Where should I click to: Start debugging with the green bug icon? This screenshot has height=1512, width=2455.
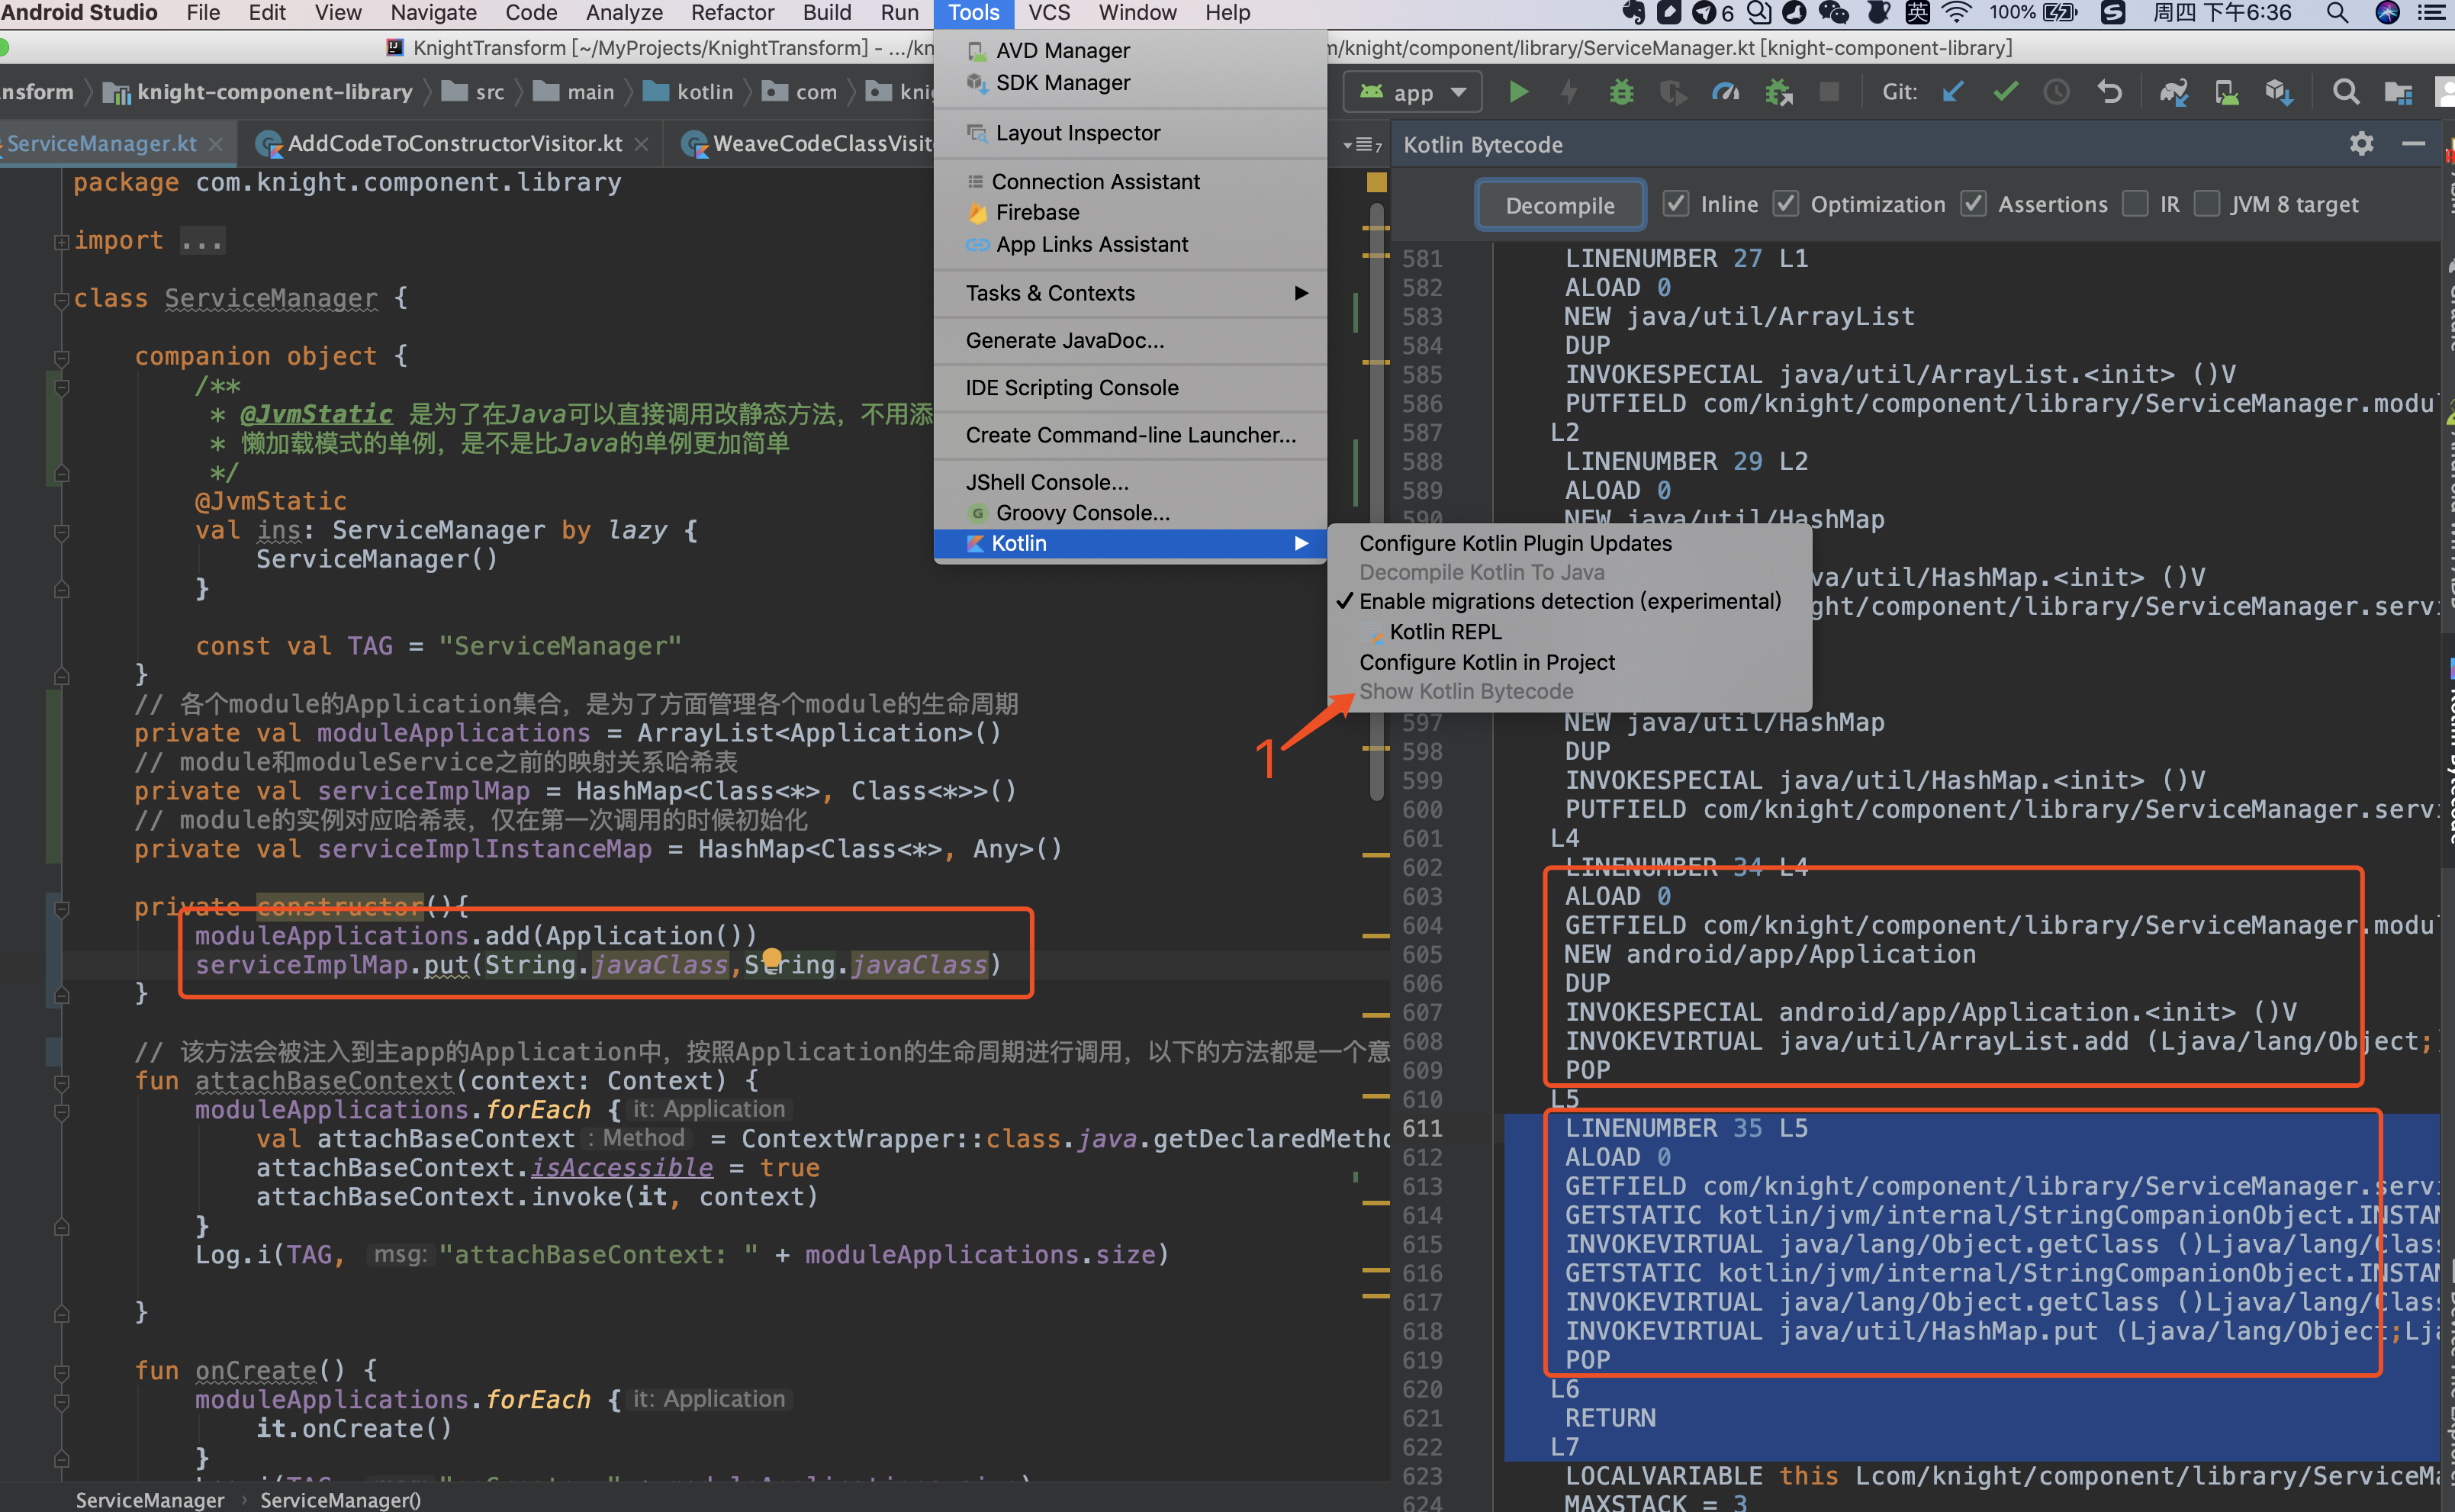click(x=1621, y=92)
